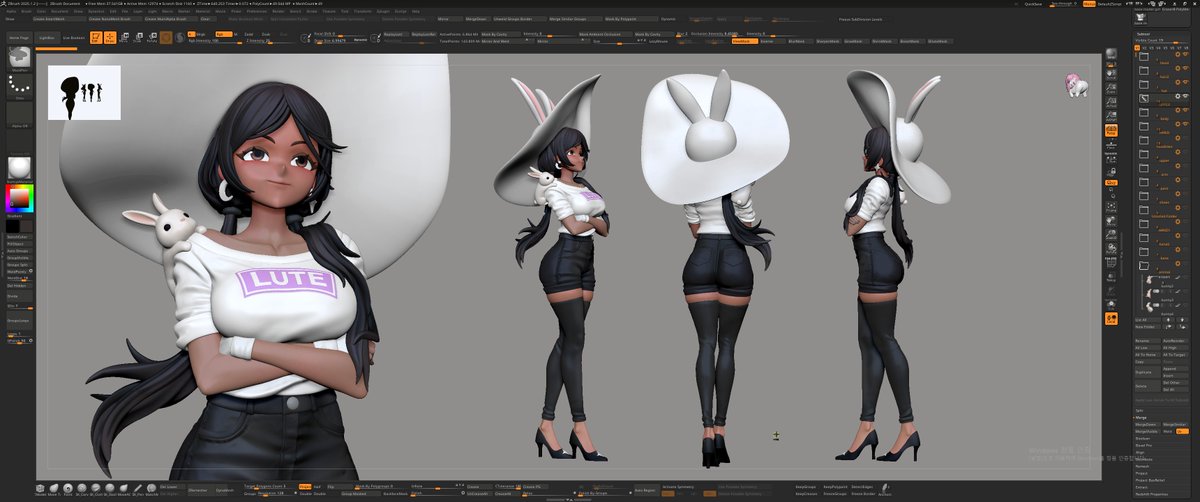The image size is (1200, 502).
Task: Open the Texture Off selector
Action: pyautogui.click(x=20, y=142)
